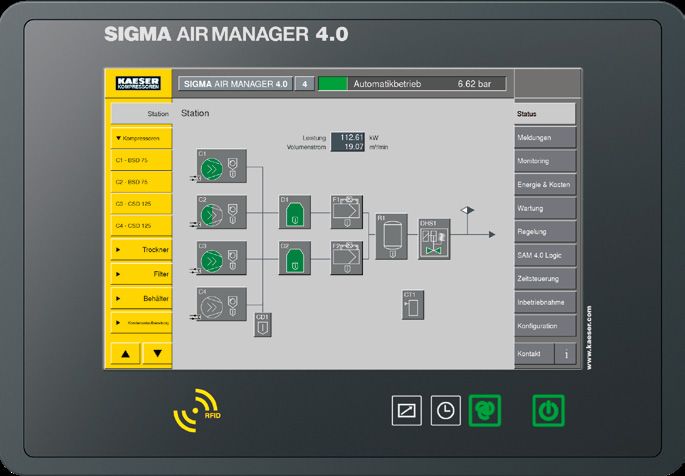
Task: Open the Status menu
Action: coord(545,114)
